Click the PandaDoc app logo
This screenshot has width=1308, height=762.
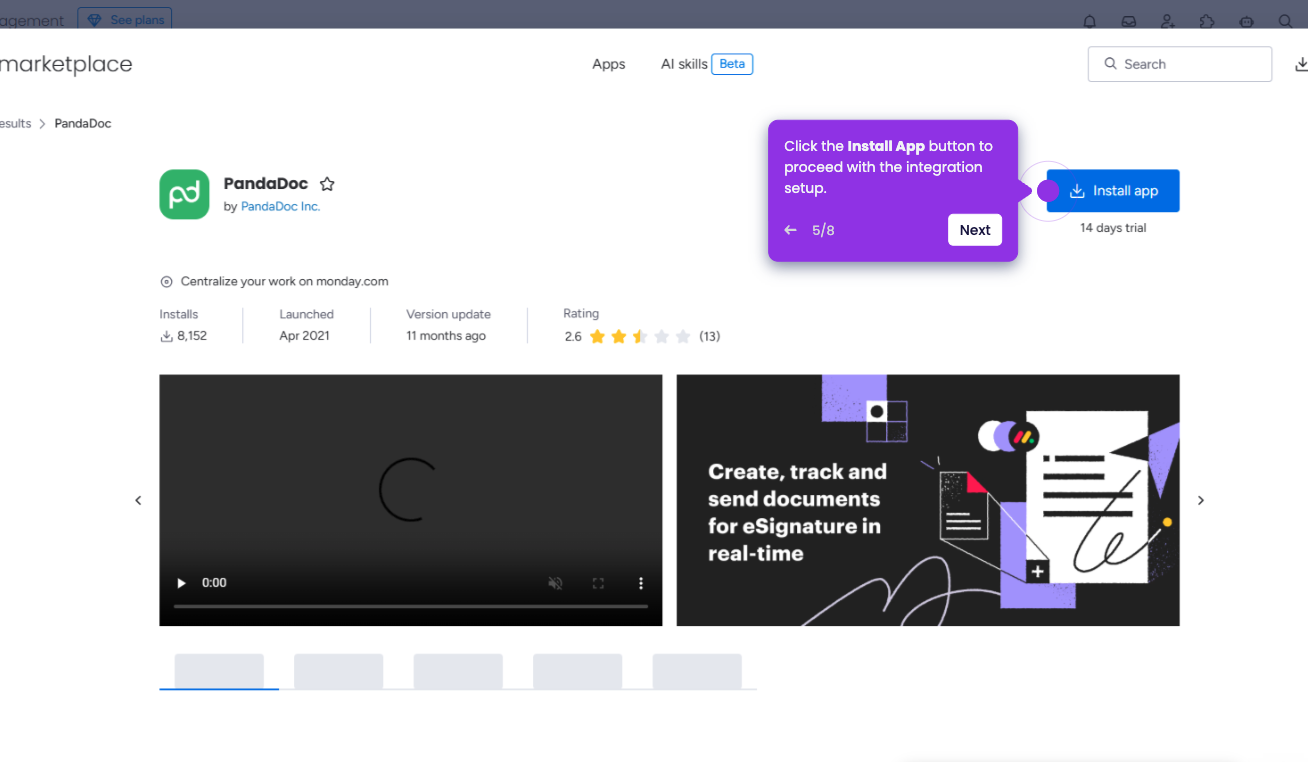[x=184, y=194]
